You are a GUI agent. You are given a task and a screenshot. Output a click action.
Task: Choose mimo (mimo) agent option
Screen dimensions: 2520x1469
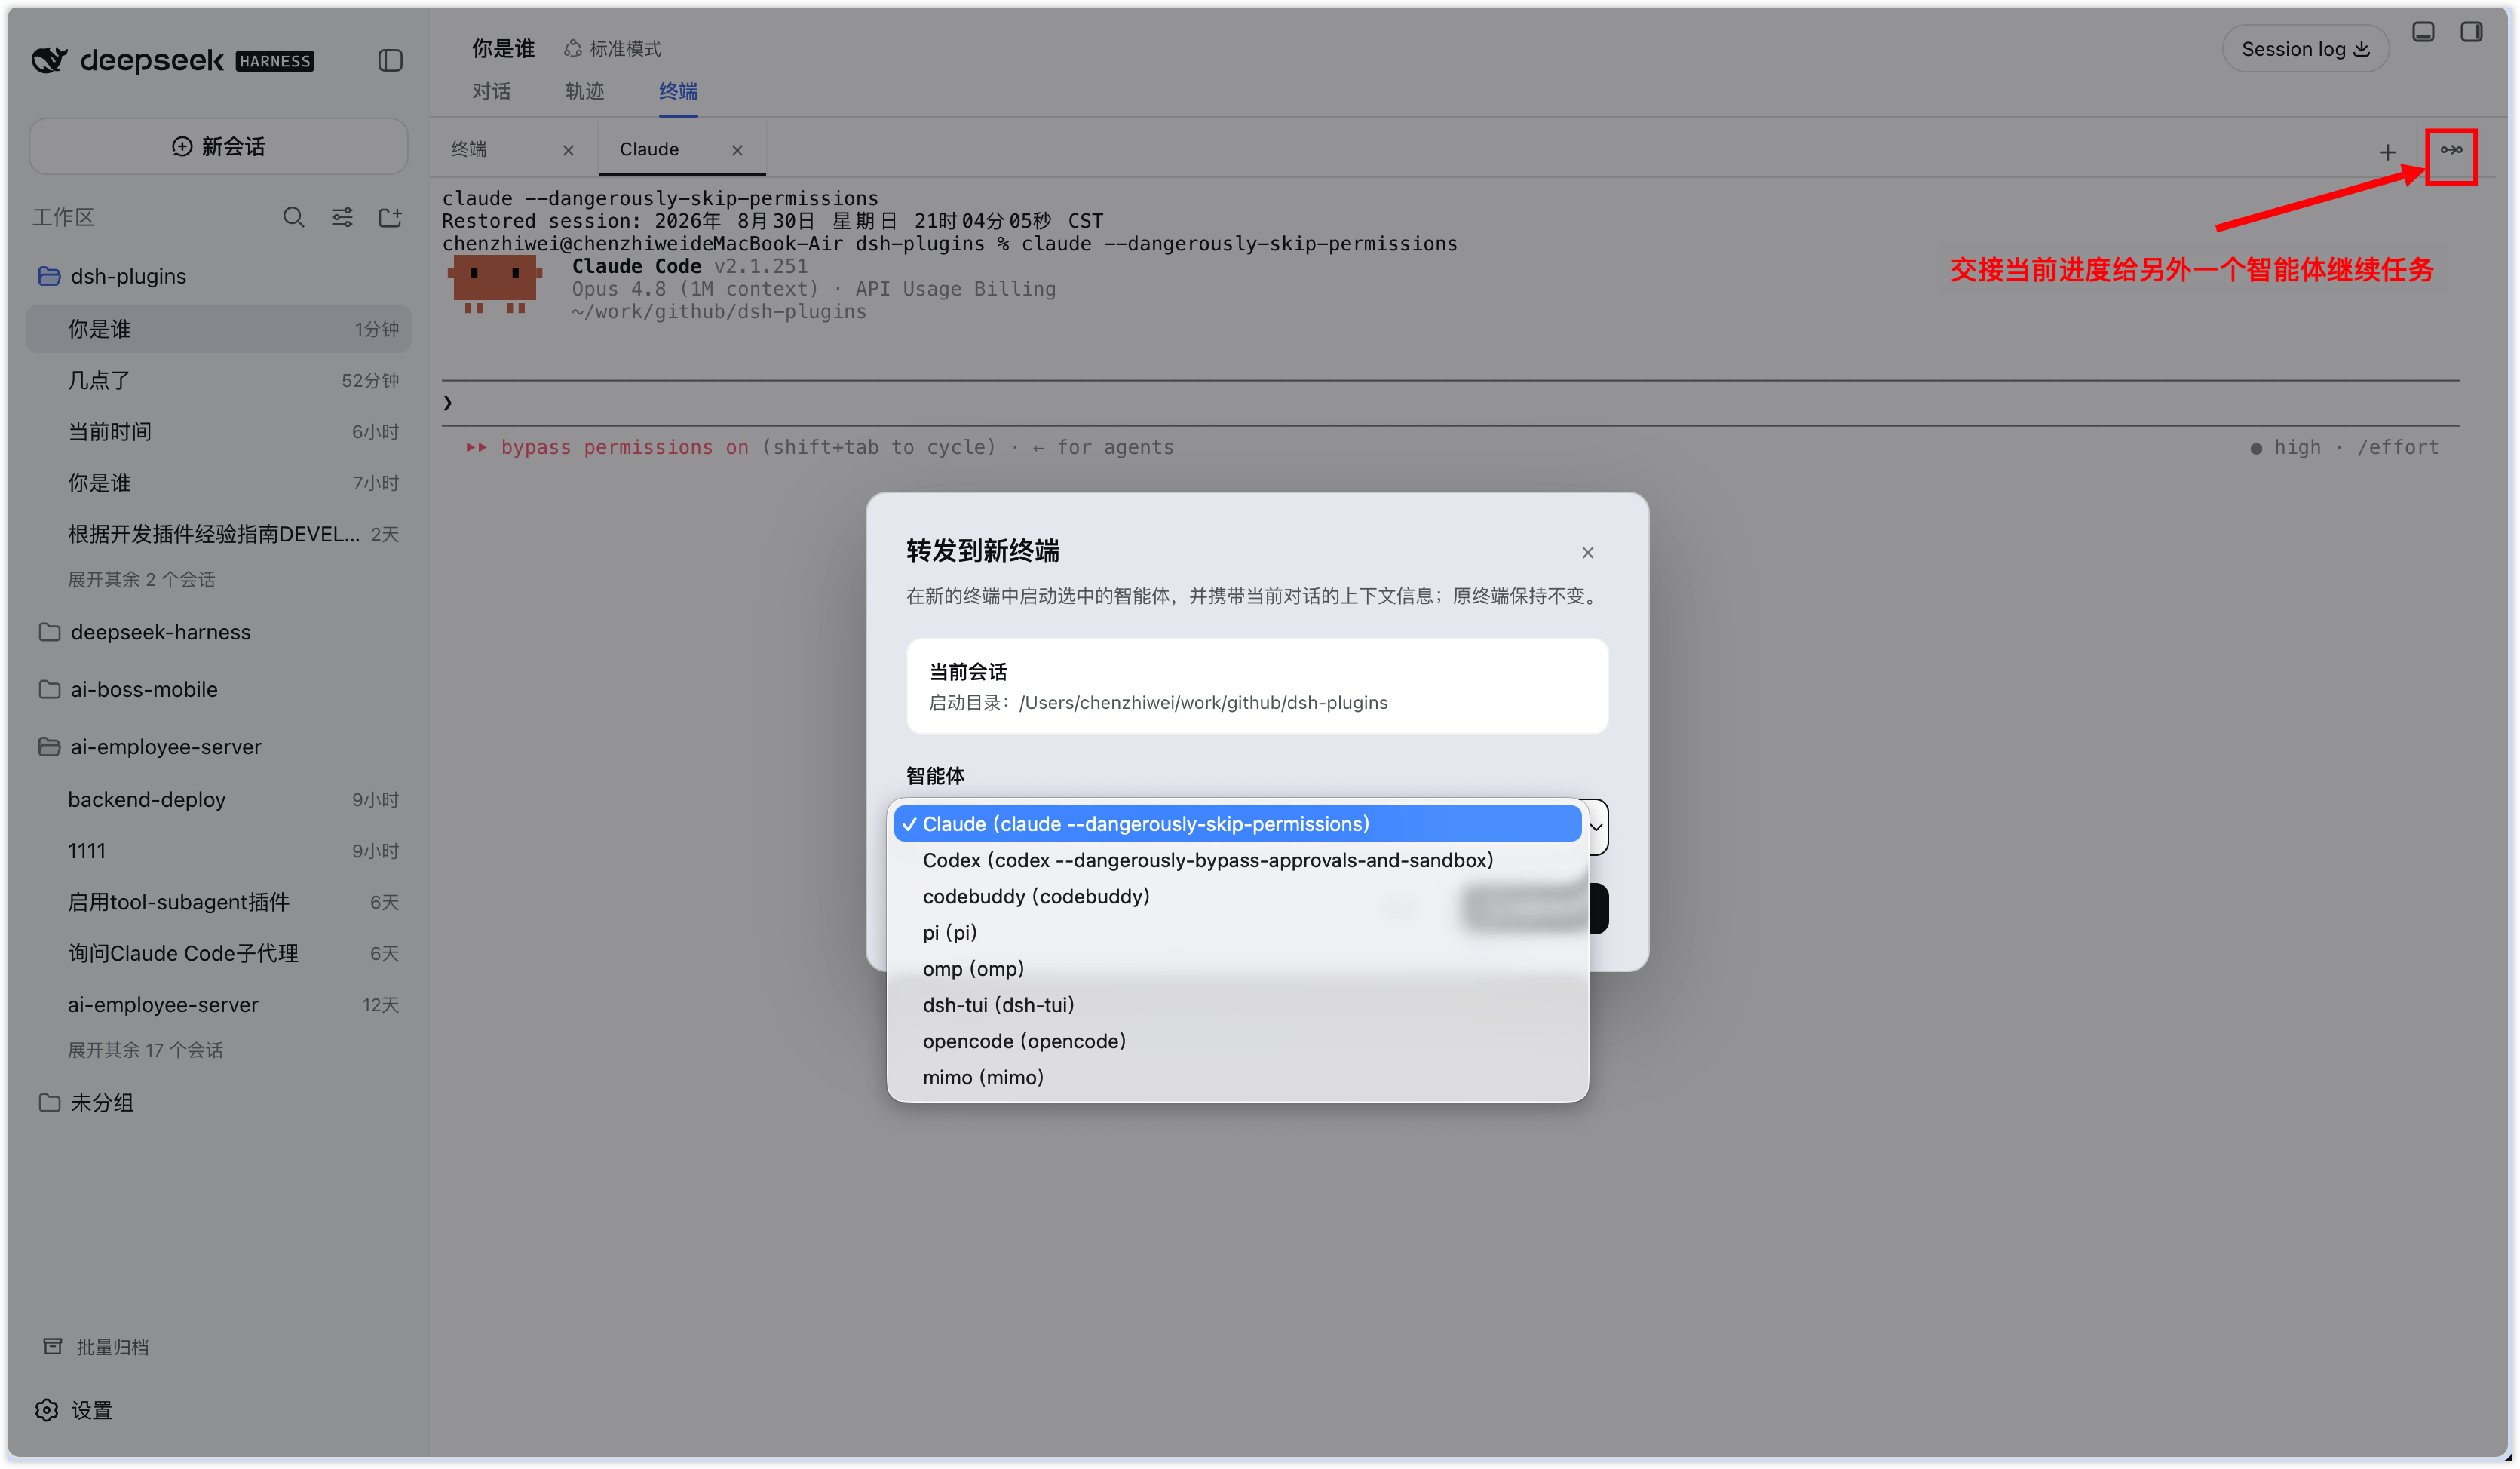tap(1237, 1077)
